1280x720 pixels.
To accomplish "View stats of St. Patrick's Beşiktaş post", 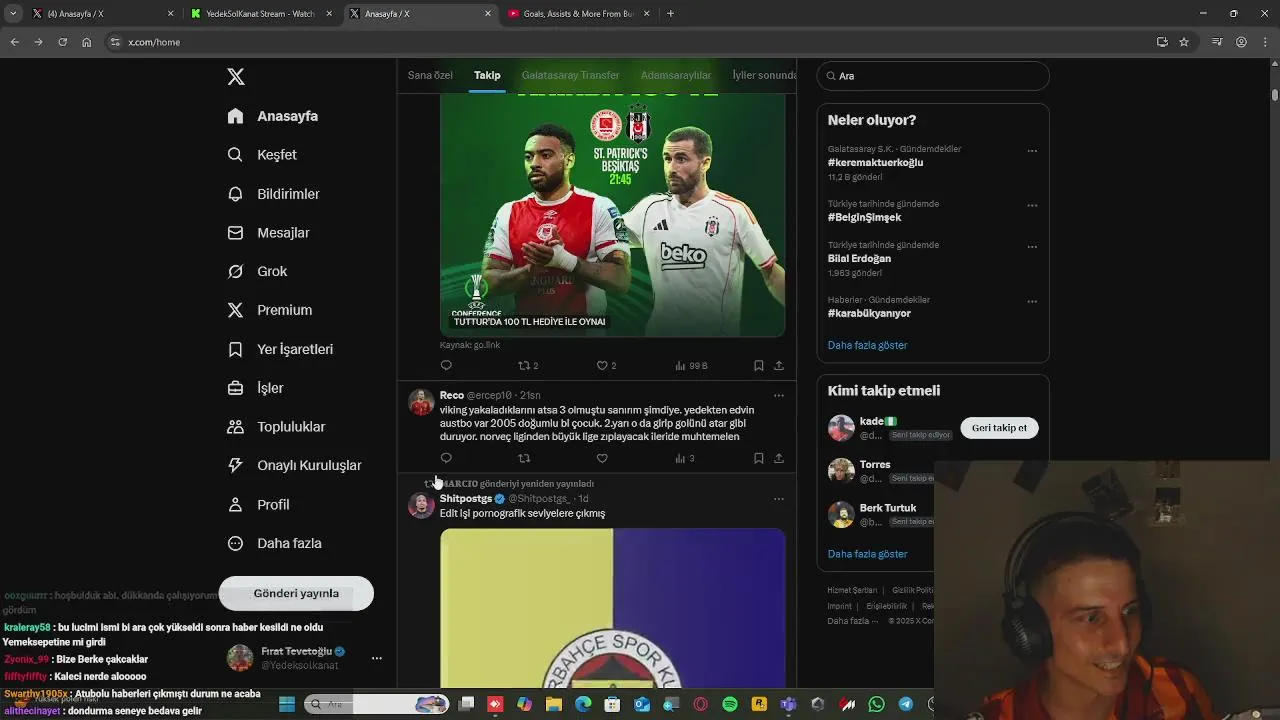I will (x=690, y=366).
